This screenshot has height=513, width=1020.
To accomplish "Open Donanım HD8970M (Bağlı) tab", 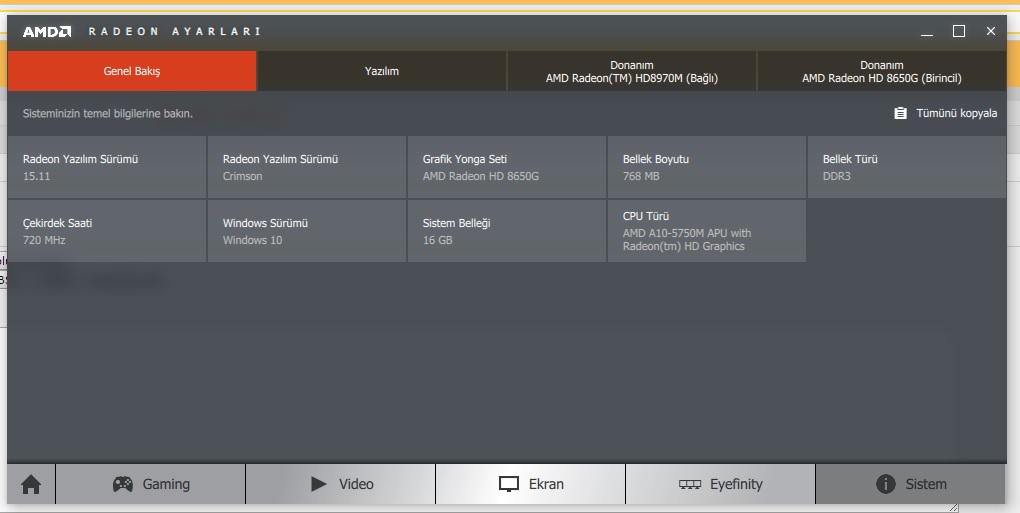I will tap(632, 71).
